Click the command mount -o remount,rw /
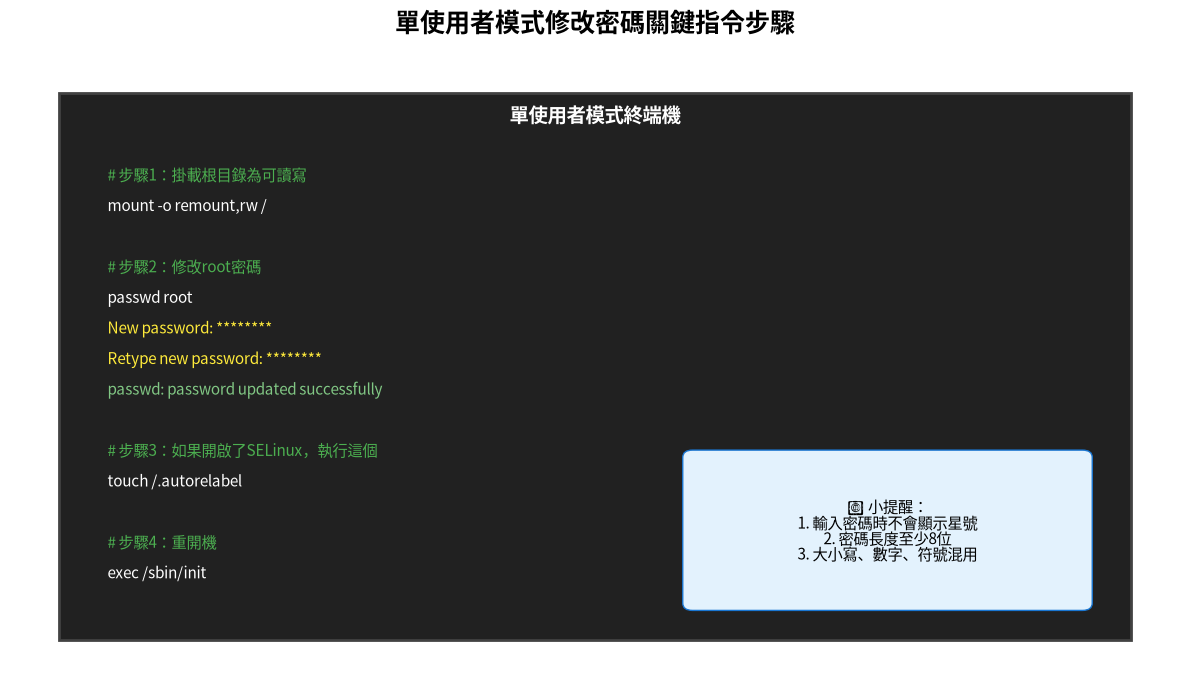This screenshot has height=686, width=1190. click(187, 206)
